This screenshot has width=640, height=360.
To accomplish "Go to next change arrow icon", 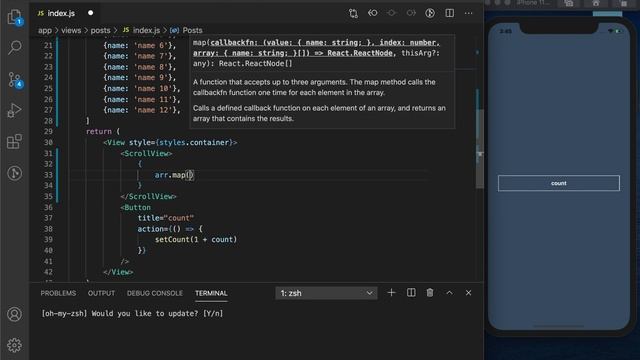I will tap(411, 13).
